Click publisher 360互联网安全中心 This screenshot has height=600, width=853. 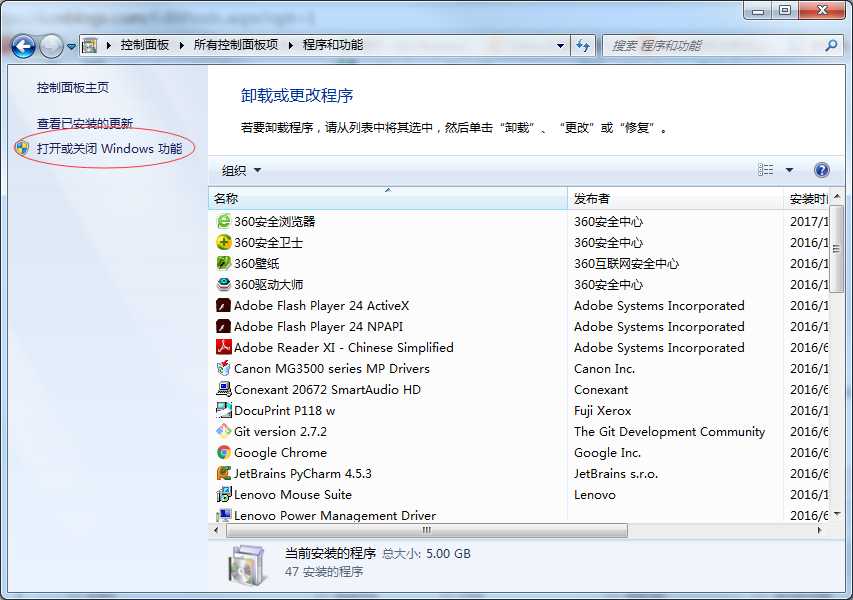pos(626,264)
